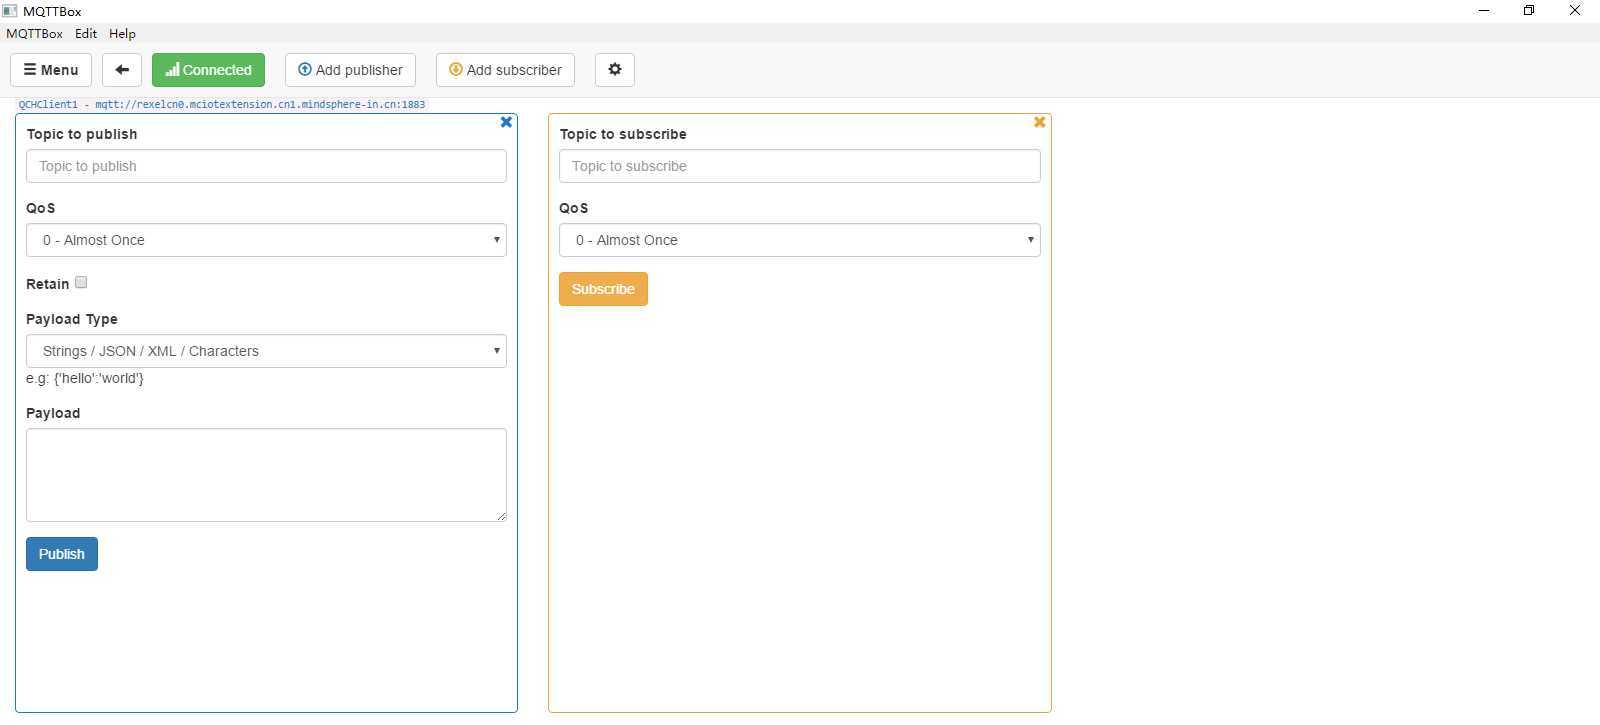
Task: Click the payload example text e.g: {'hello':'world'}
Action: [x=85, y=379]
